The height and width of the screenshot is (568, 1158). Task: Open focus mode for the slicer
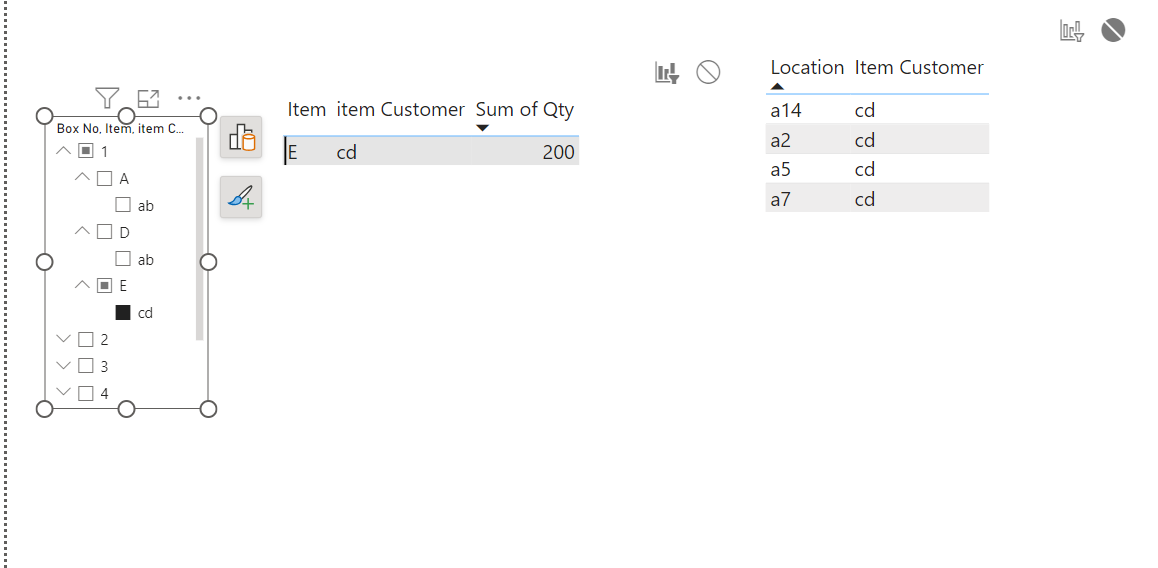148,98
